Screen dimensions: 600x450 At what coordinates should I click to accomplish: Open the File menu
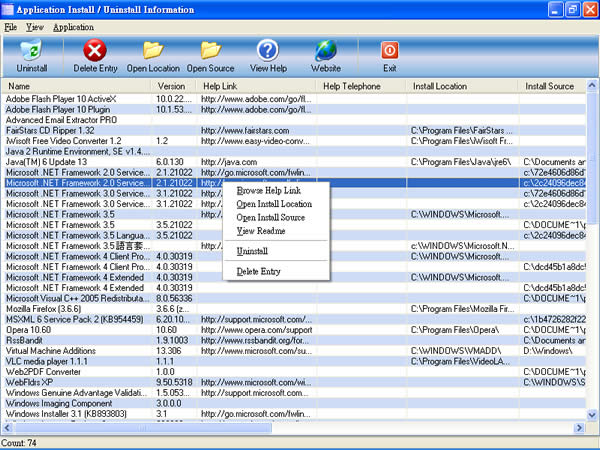click(10, 27)
